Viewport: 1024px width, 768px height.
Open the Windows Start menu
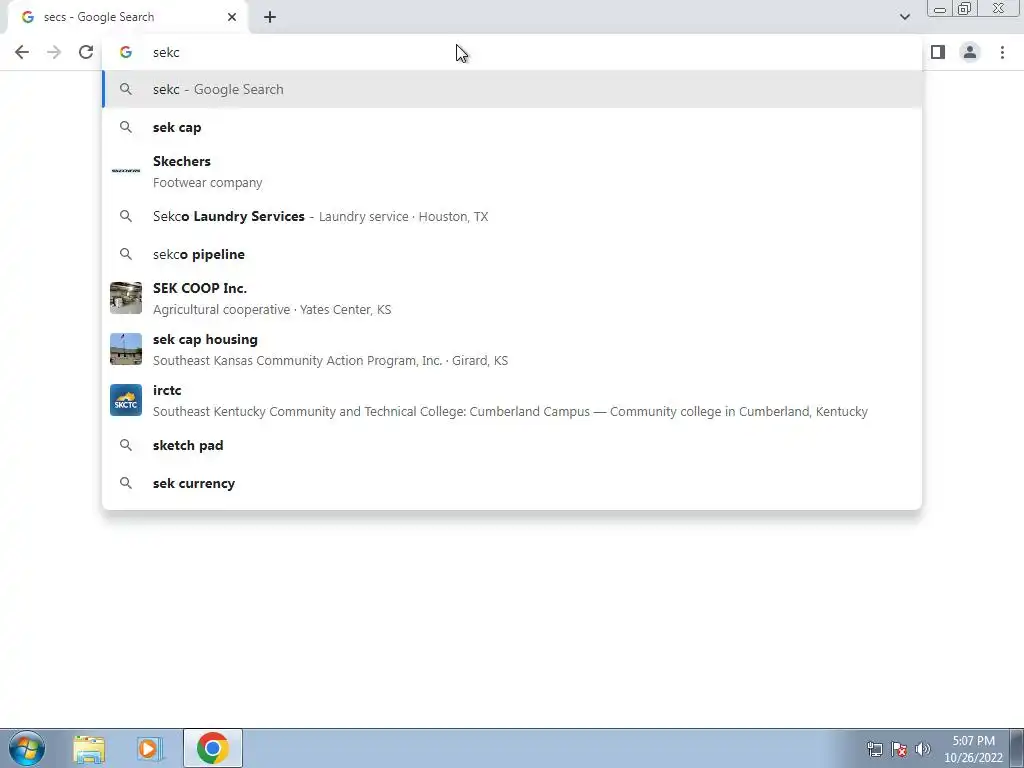pos(27,748)
